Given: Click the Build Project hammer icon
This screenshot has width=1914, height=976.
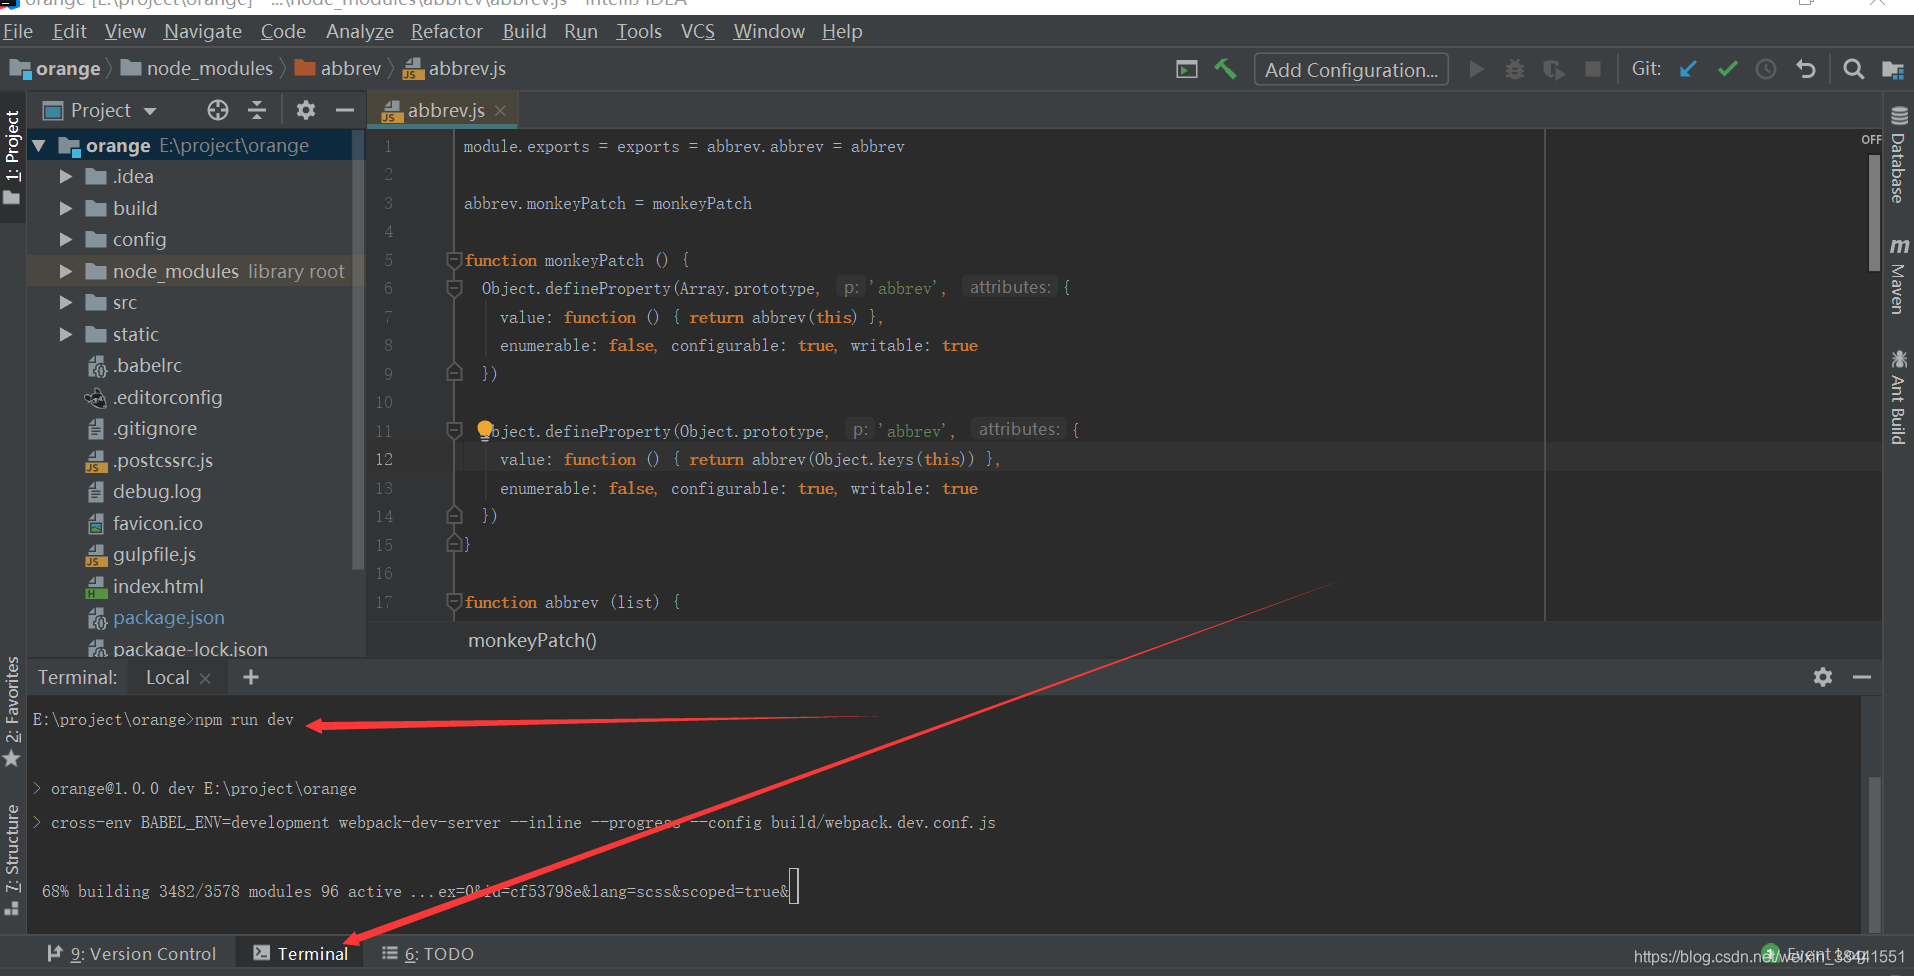Looking at the screenshot, I should pyautogui.click(x=1225, y=69).
